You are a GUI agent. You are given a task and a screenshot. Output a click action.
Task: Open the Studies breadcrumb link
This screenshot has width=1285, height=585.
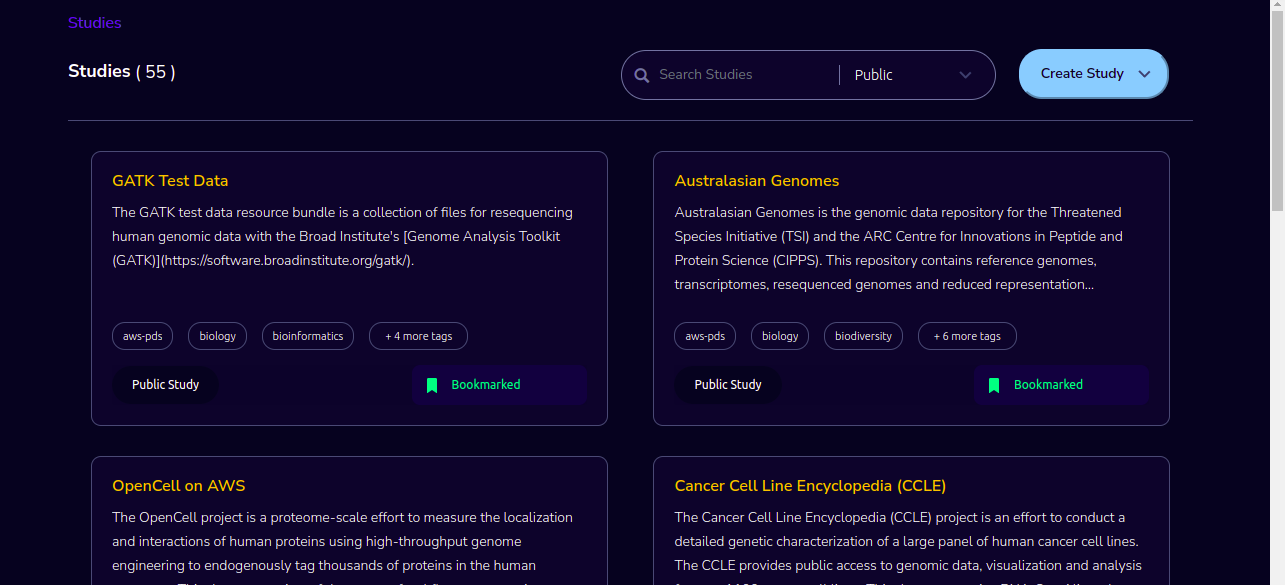click(95, 22)
